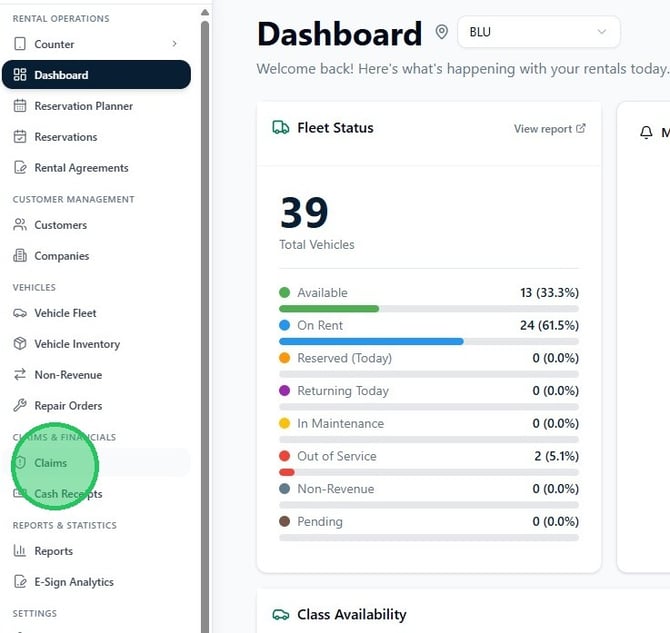Click the Reservations calendar-check icon
This screenshot has width=670, height=633.
click(20, 137)
